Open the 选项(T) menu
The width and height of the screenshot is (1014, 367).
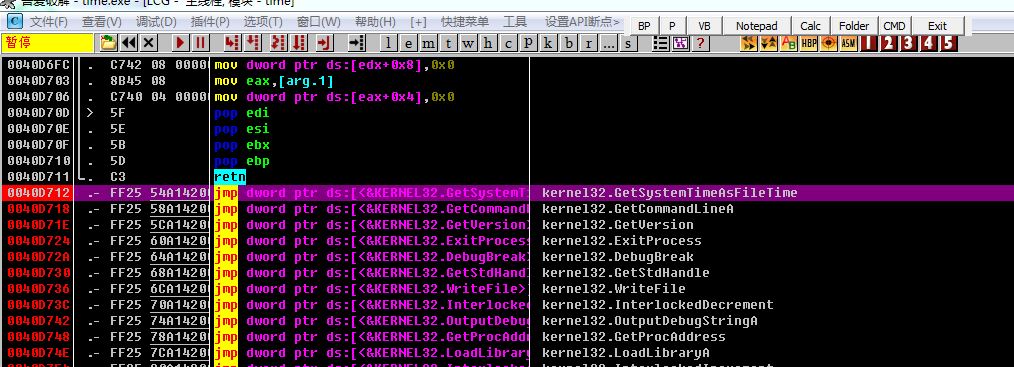pos(263,21)
